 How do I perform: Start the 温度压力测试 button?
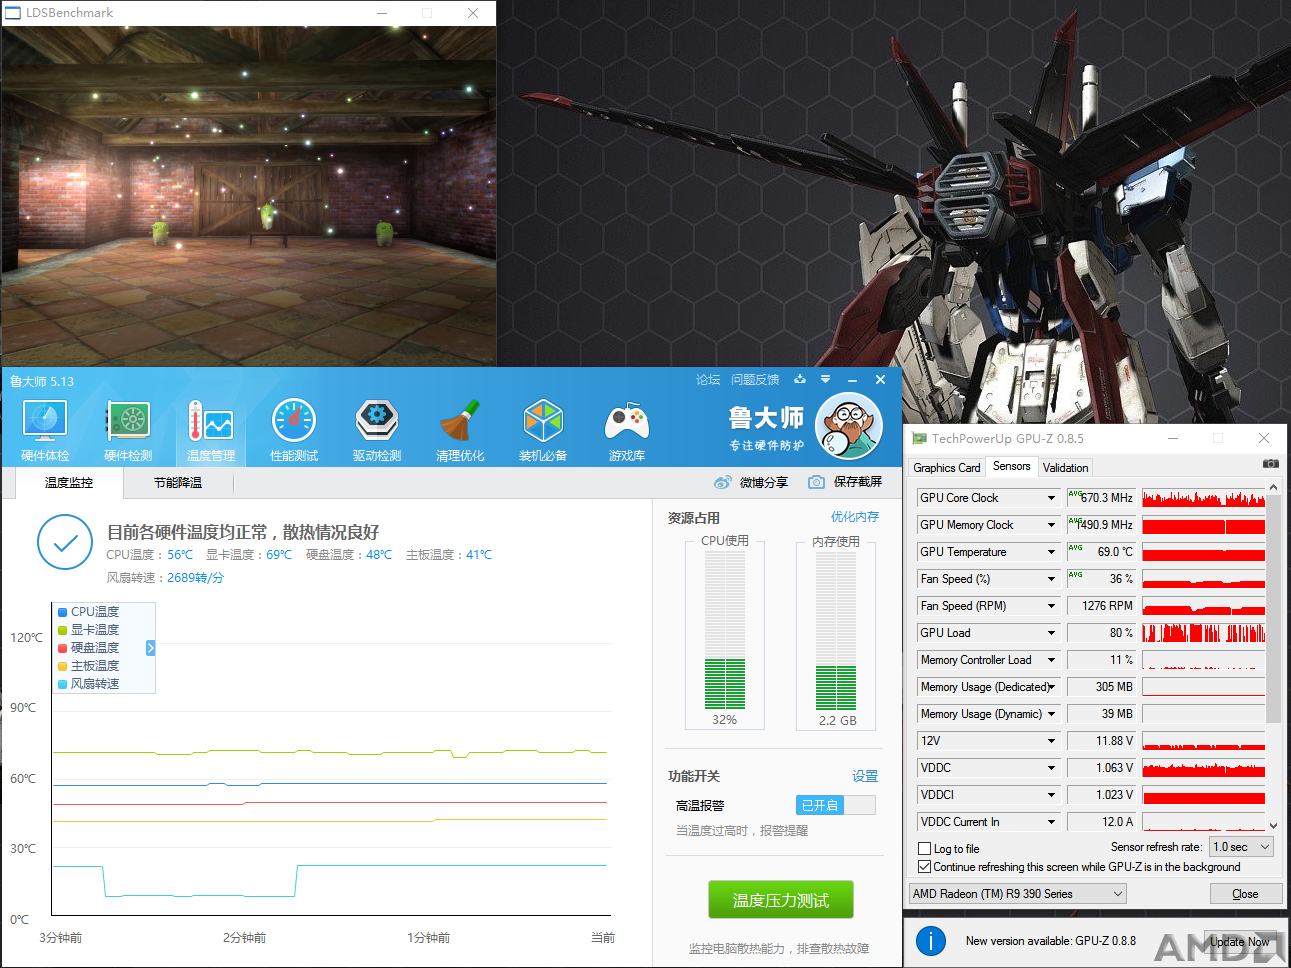[x=781, y=900]
